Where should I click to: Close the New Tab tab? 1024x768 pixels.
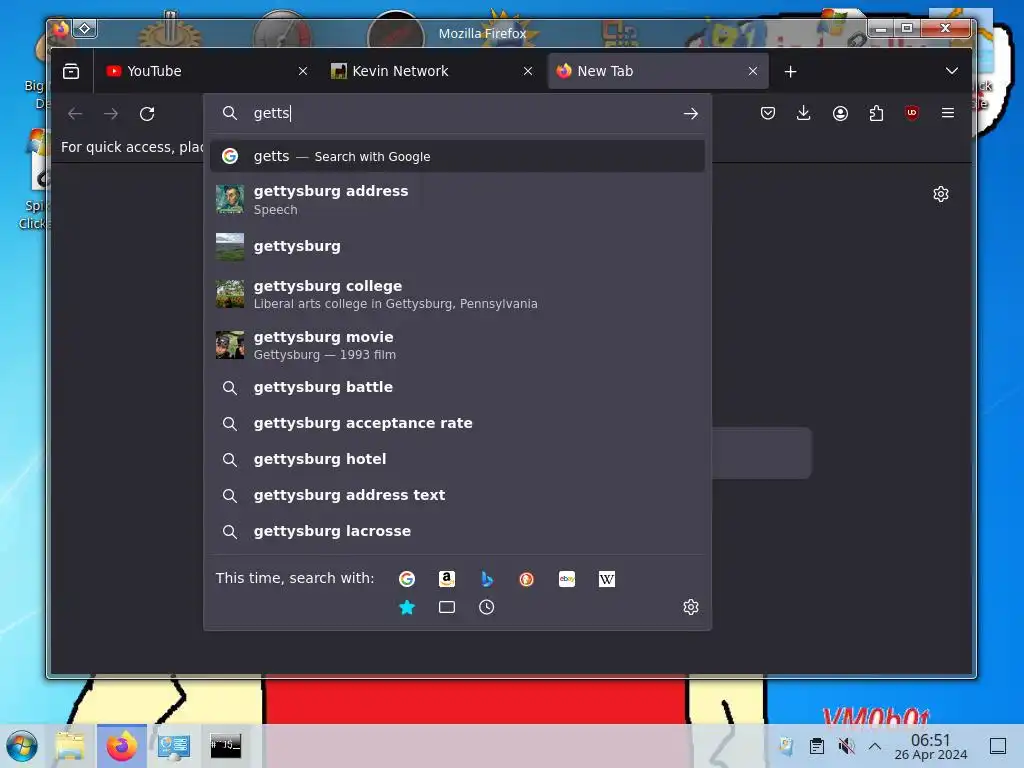pos(753,71)
